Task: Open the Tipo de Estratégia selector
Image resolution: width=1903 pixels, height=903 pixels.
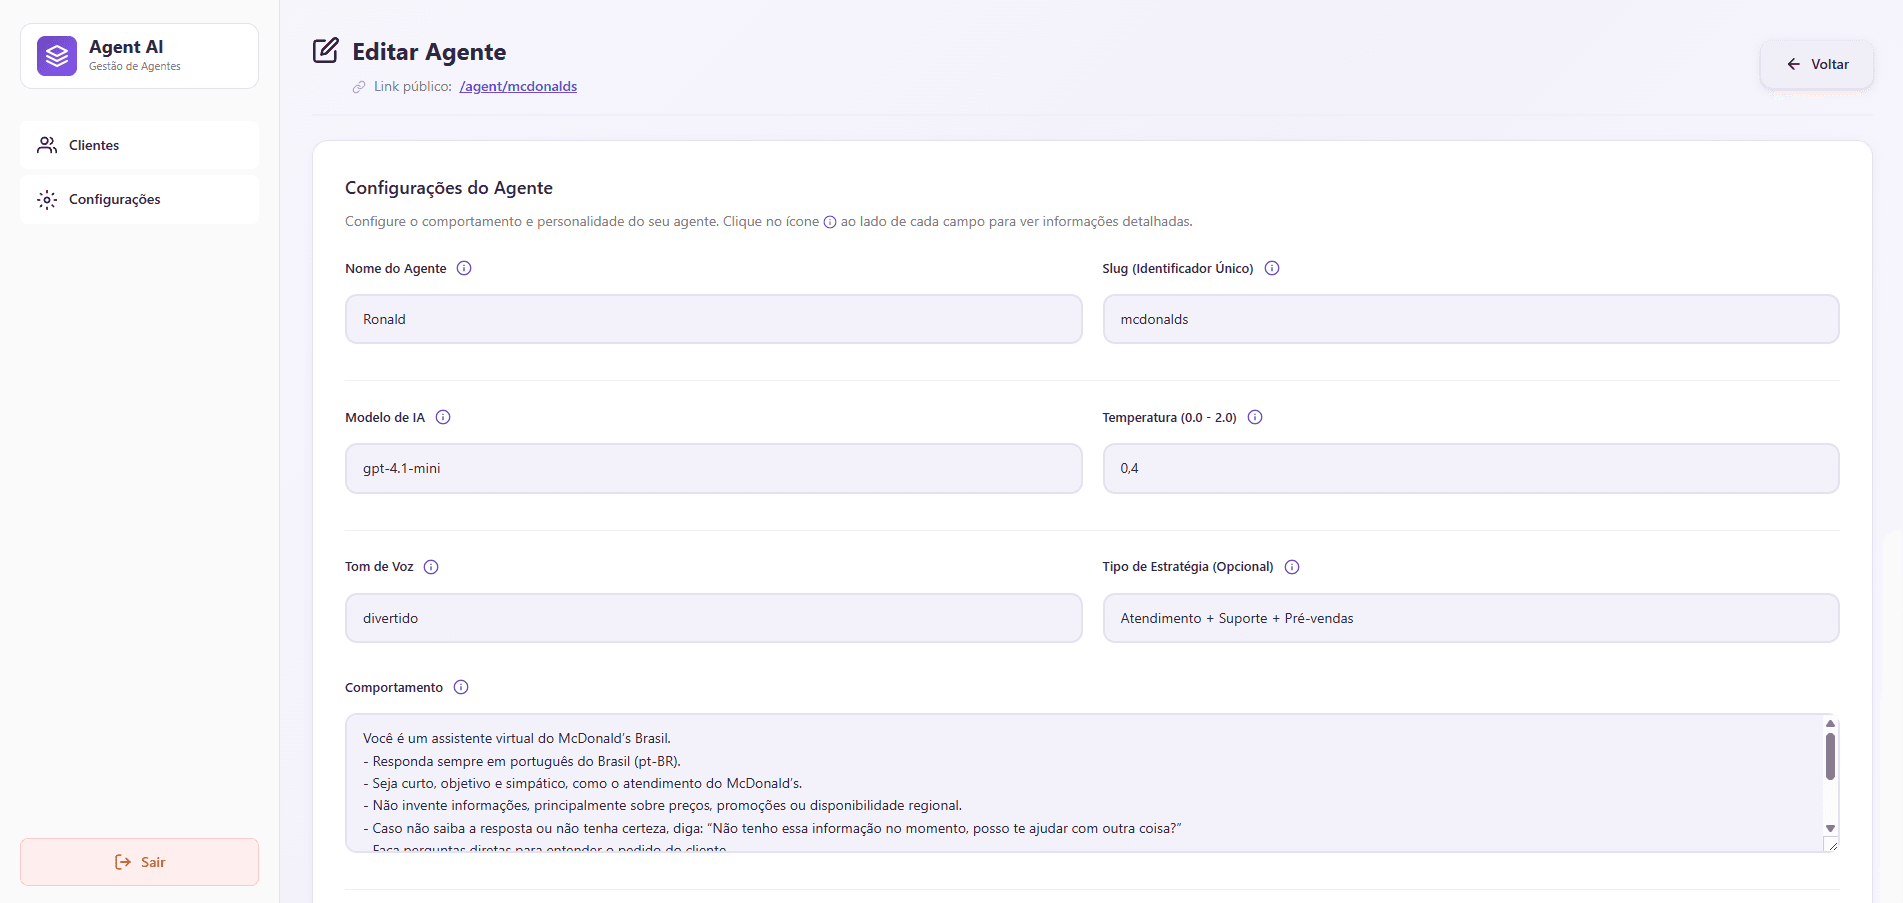Action: pyautogui.click(x=1471, y=618)
